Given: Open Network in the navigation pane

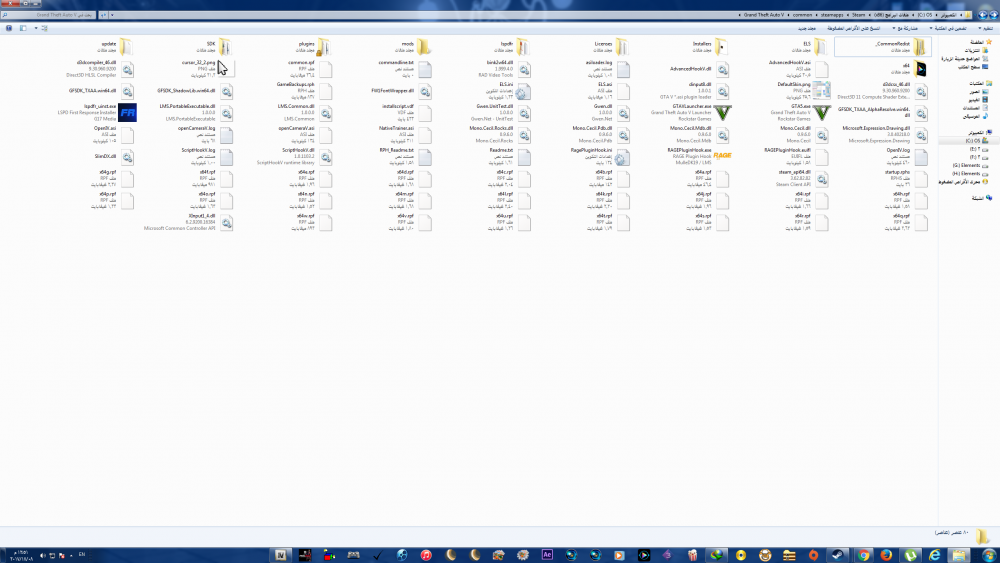Looking at the screenshot, I should click(x=982, y=198).
